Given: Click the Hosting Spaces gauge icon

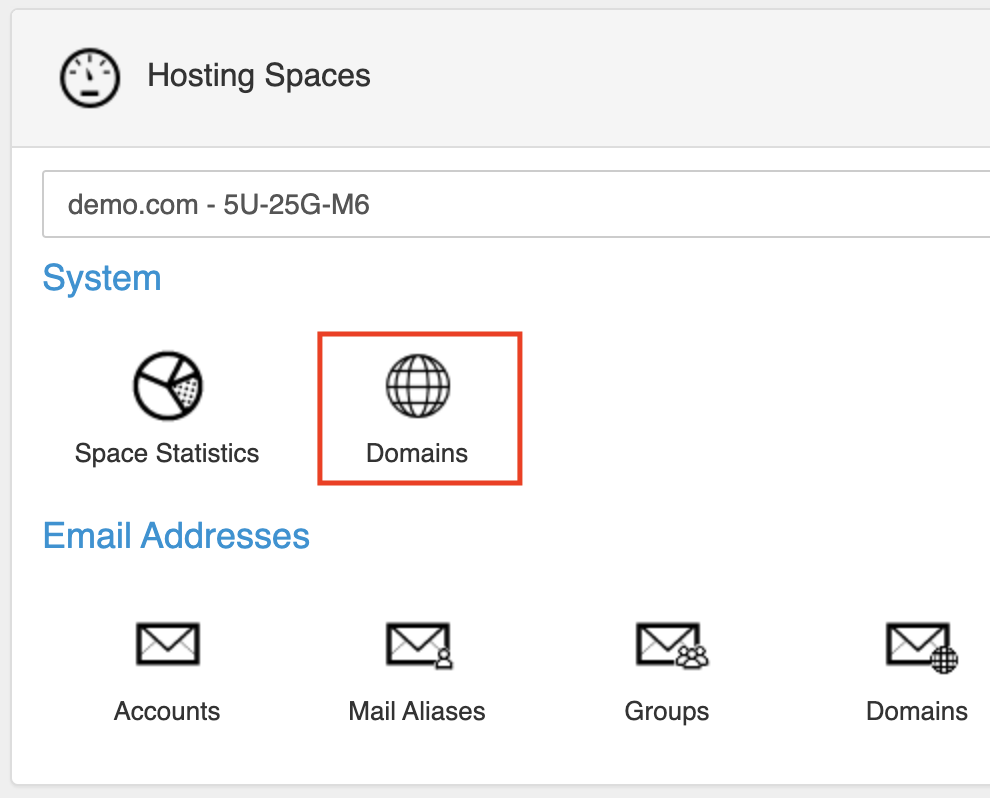Looking at the screenshot, I should point(90,77).
